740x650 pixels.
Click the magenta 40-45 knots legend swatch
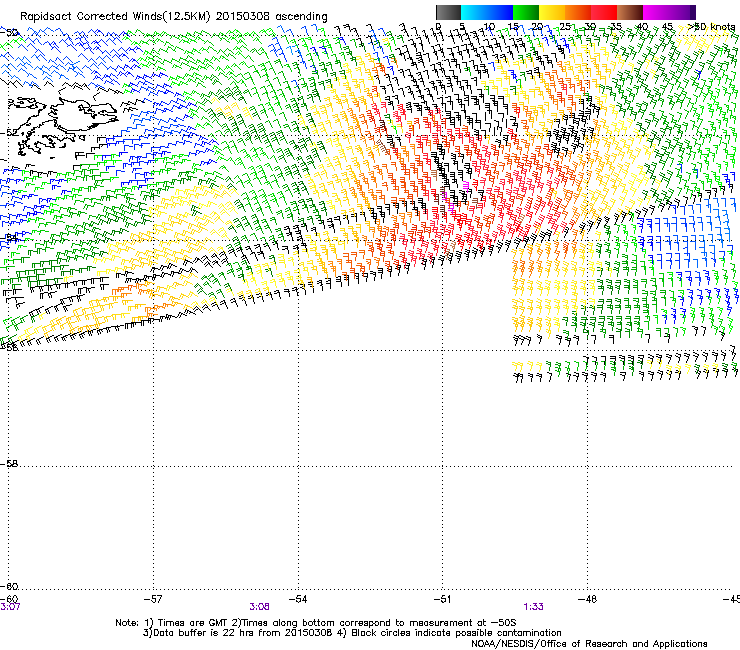point(656,12)
